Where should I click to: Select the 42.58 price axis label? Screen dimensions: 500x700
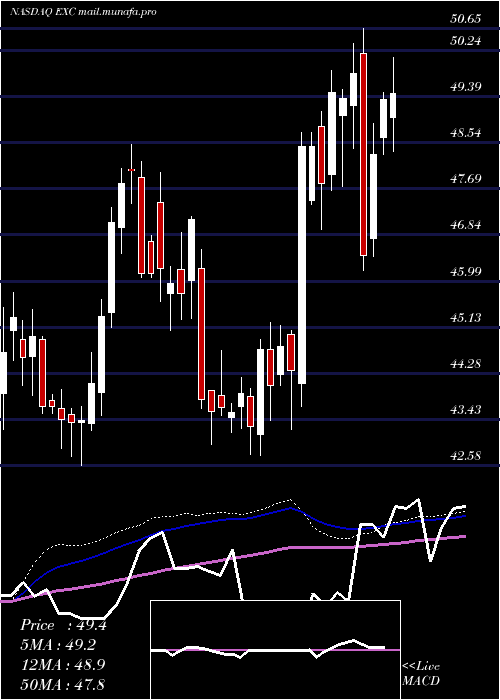coord(466,456)
